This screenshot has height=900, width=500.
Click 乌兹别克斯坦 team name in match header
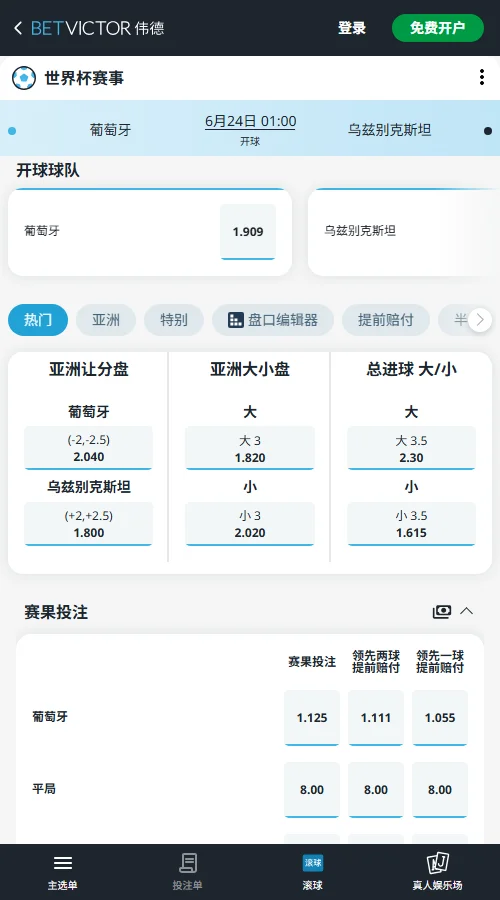(x=389, y=130)
